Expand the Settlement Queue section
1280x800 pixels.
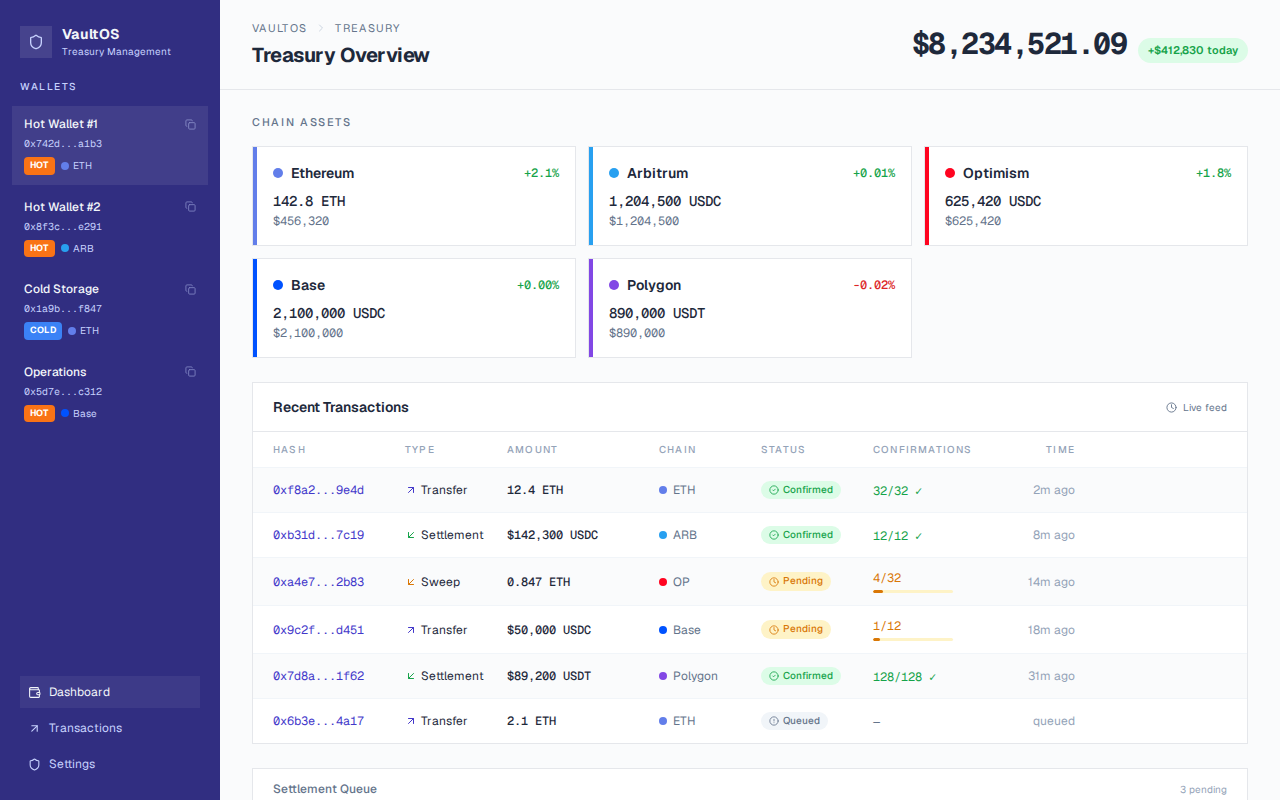325,789
